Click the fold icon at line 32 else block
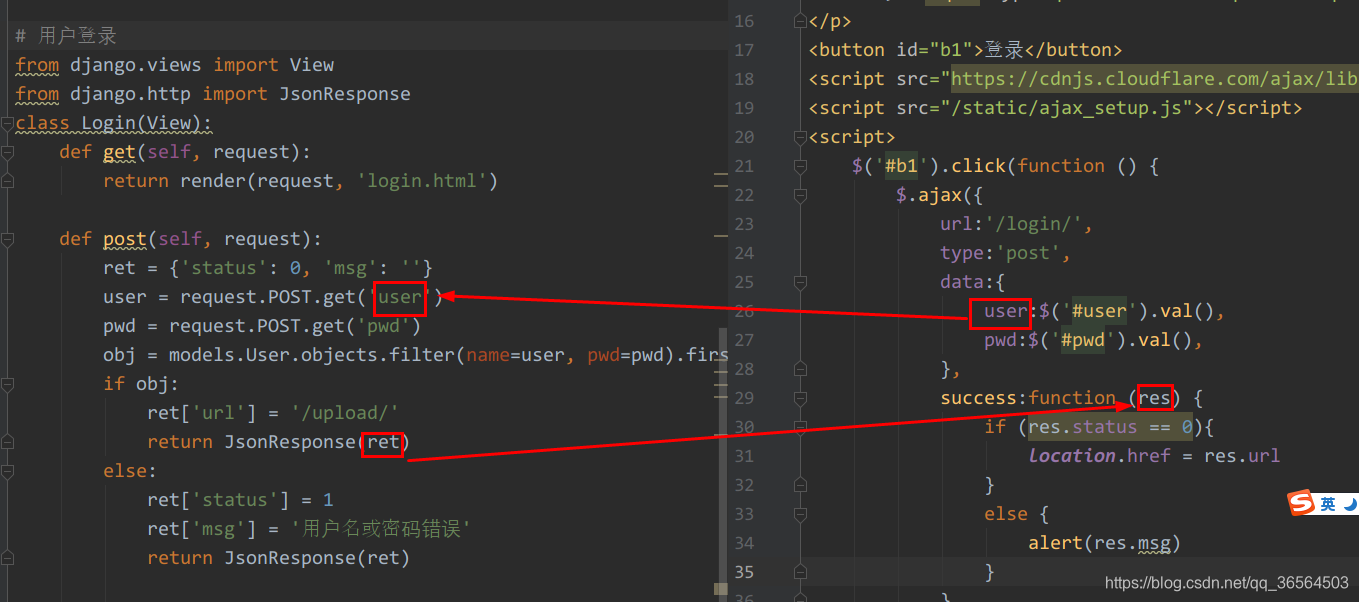 pos(800,484)
